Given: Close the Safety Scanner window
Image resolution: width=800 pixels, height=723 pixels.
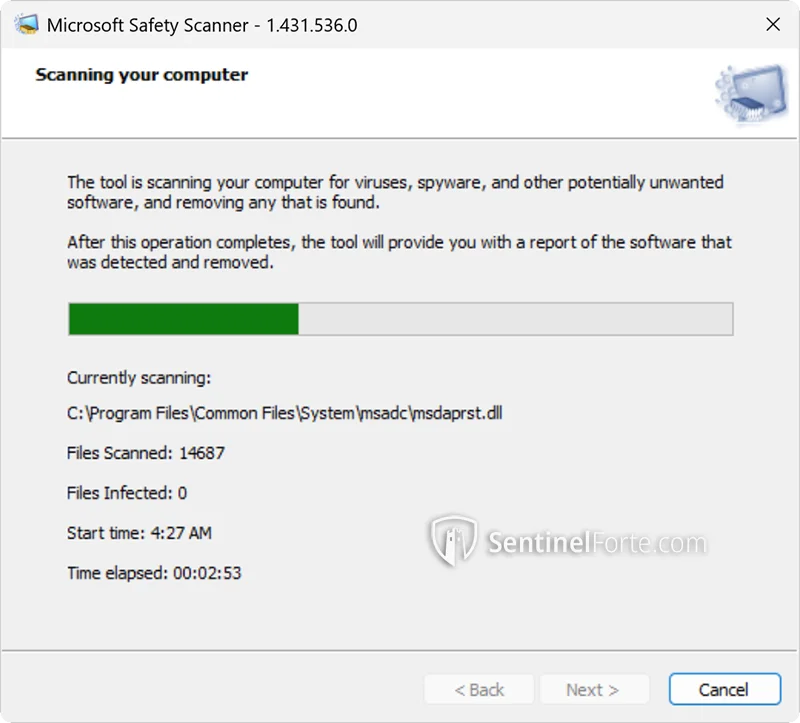Looking at the screenshot, I should pos(773,24).
